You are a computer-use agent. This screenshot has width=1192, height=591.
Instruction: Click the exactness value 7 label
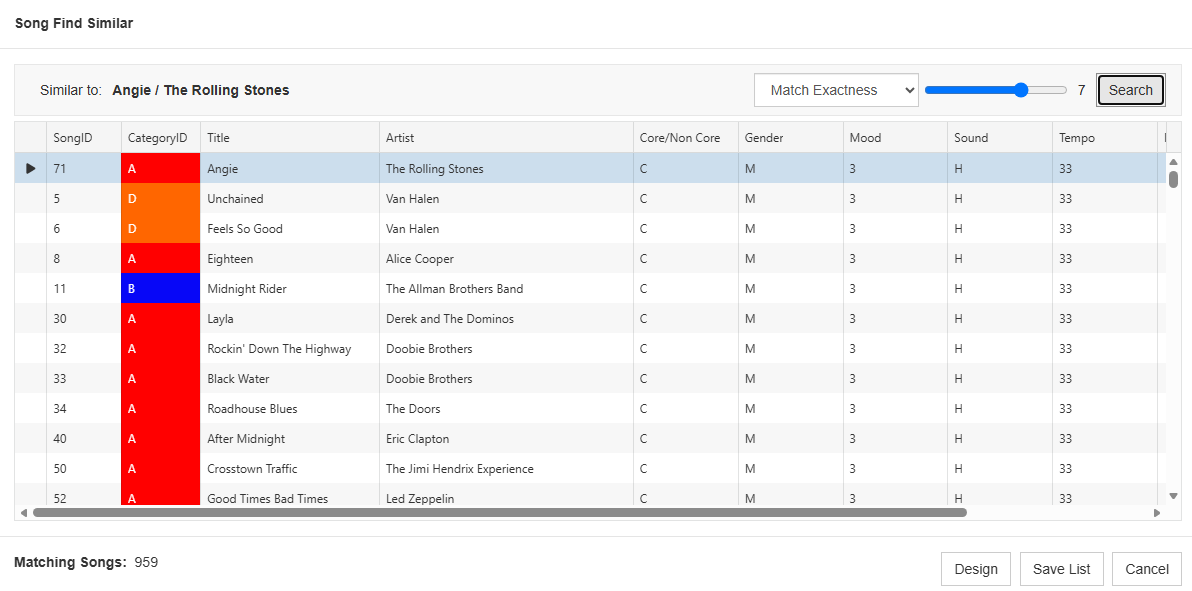pyautogui.click(x=1081, y=90)
